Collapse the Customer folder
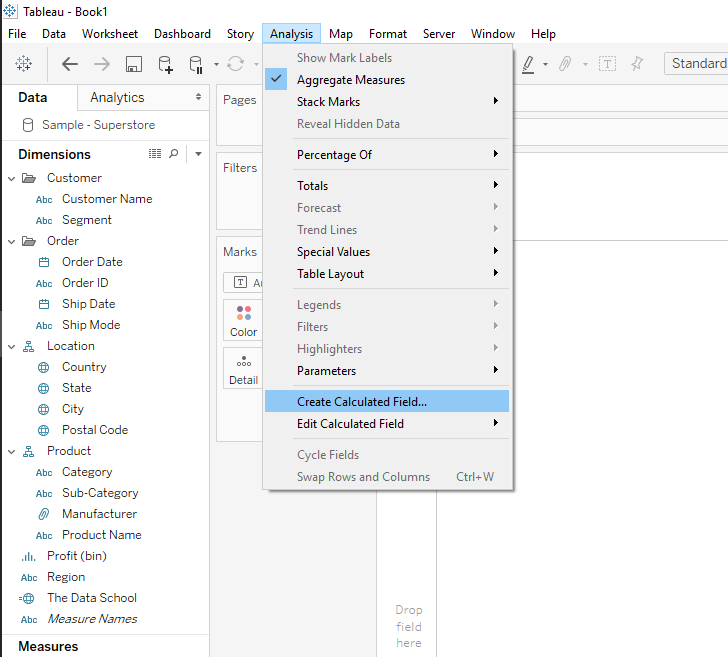Screen dimensions: 728x657 coord(11,178)
